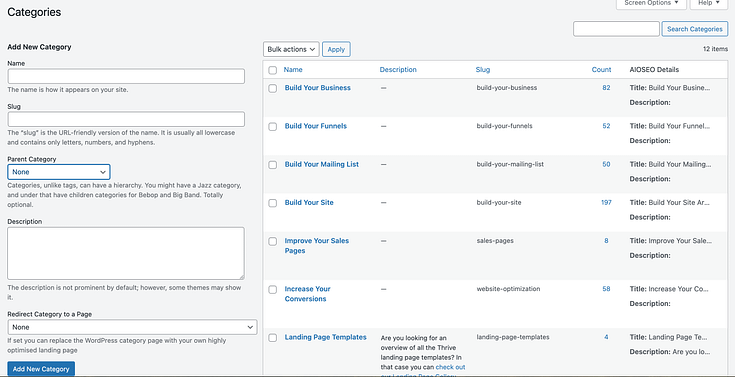The width and height of the screenshot is (735, 377).
Task: Open the Improve Your Sales Pages category
Action: [x=317, y=246]
